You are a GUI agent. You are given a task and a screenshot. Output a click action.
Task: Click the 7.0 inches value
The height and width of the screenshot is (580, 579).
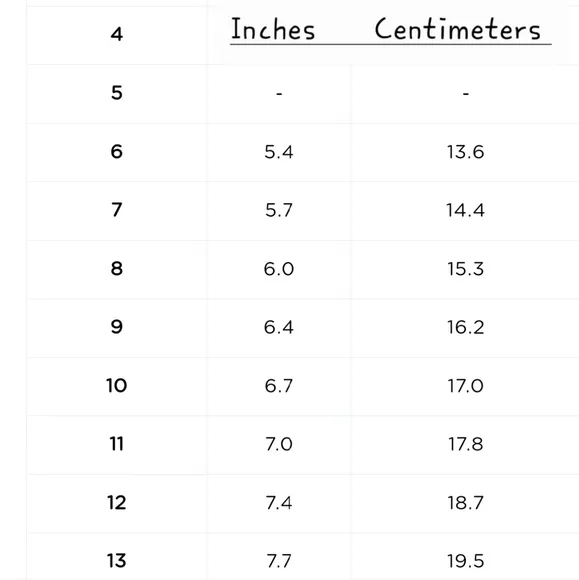click(279, 444)
